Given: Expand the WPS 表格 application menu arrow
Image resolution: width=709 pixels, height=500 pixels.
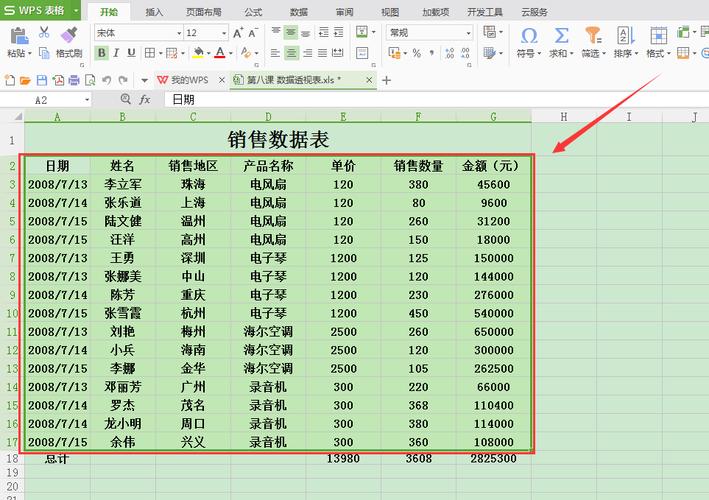Looking at the screenshot, I should click(x=76, y=10).
